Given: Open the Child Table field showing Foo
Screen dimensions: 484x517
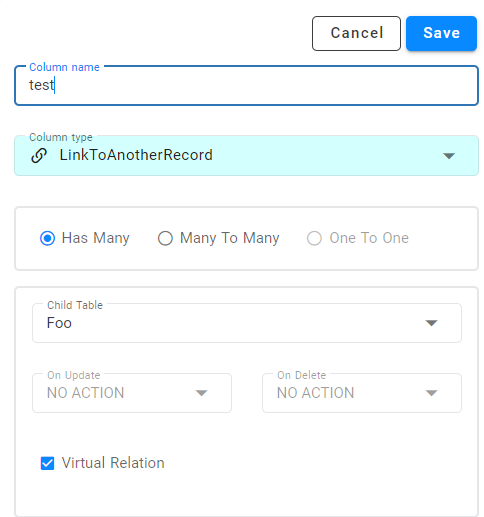Looking at the screenshot, I should click(x=247, y=323).
